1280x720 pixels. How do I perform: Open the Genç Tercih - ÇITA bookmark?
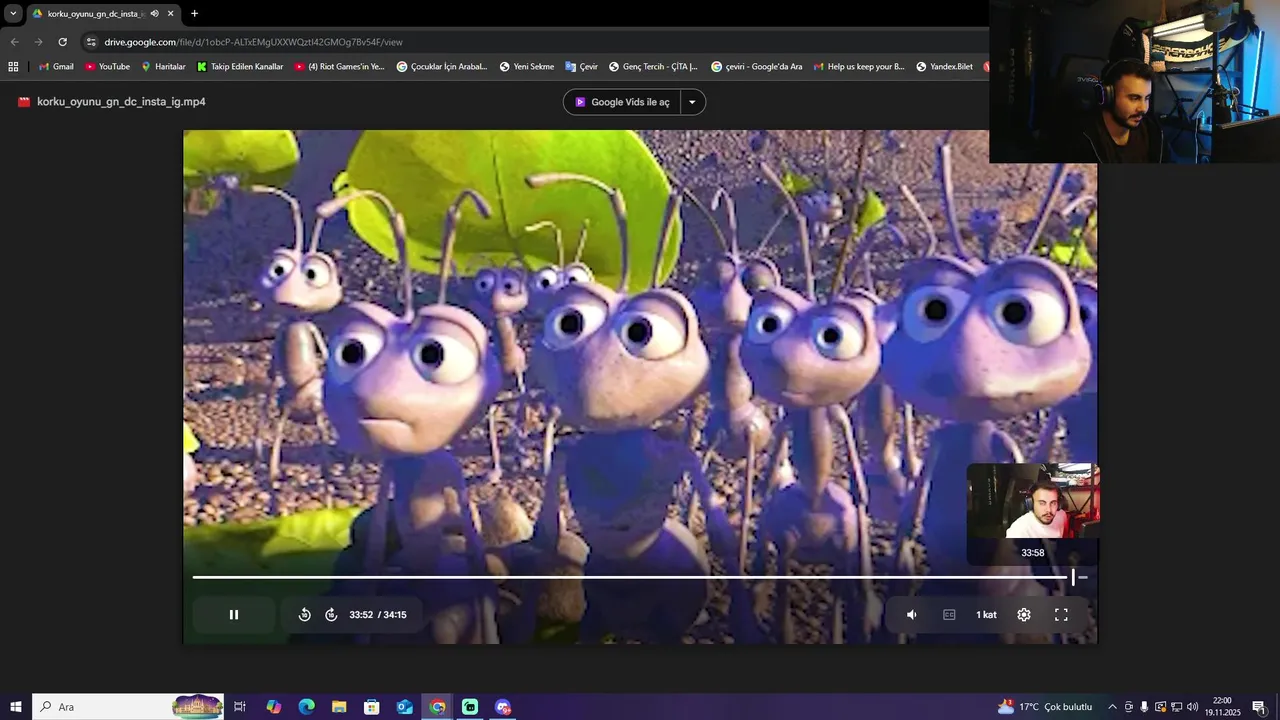(x=653, y=67)
